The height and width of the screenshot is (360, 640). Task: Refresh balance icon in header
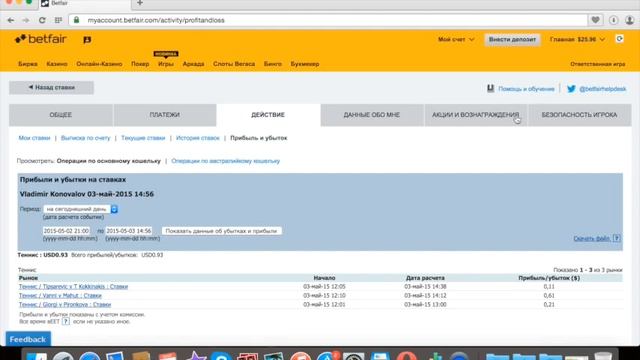click(x=620, y=39)
